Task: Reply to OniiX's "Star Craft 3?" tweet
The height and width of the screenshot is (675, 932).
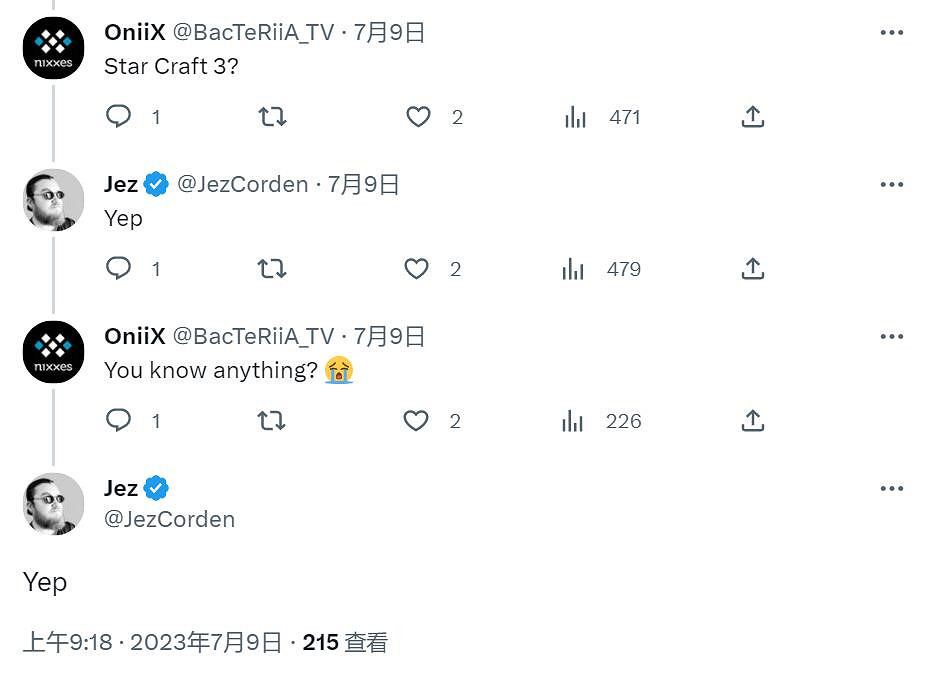Action: (119, 116)
